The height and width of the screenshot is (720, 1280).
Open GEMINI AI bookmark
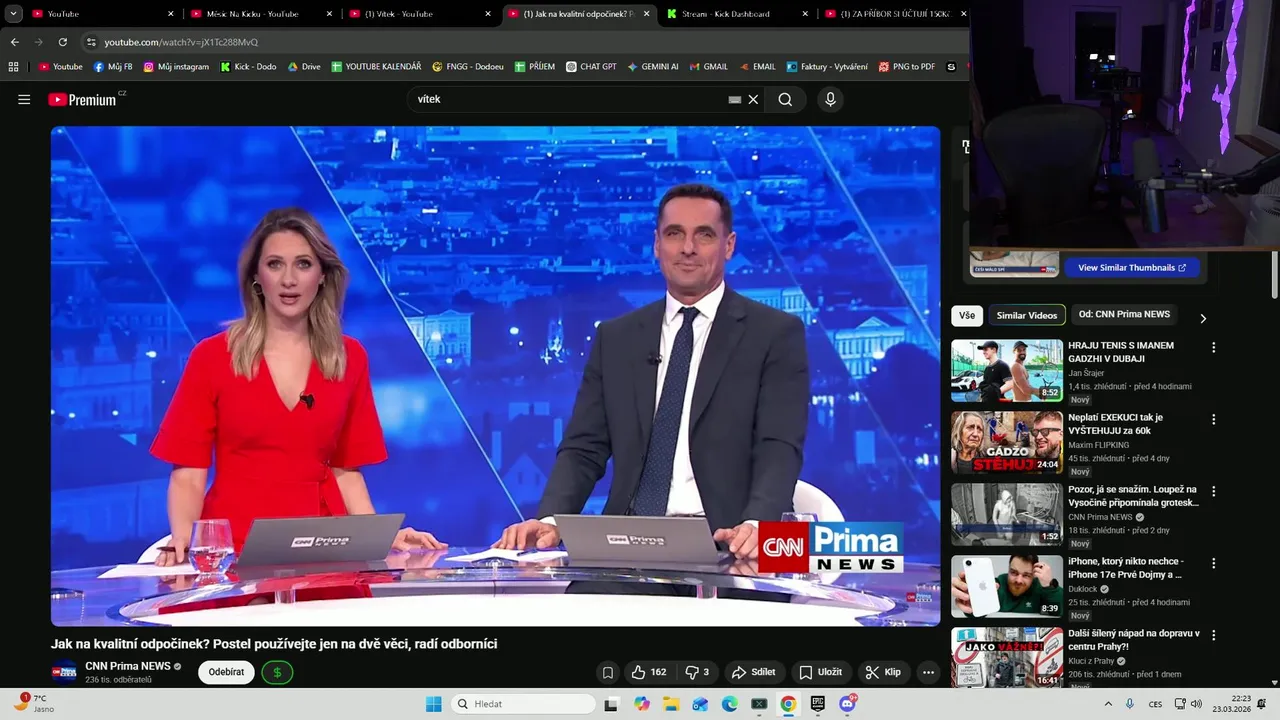[653, 67]
